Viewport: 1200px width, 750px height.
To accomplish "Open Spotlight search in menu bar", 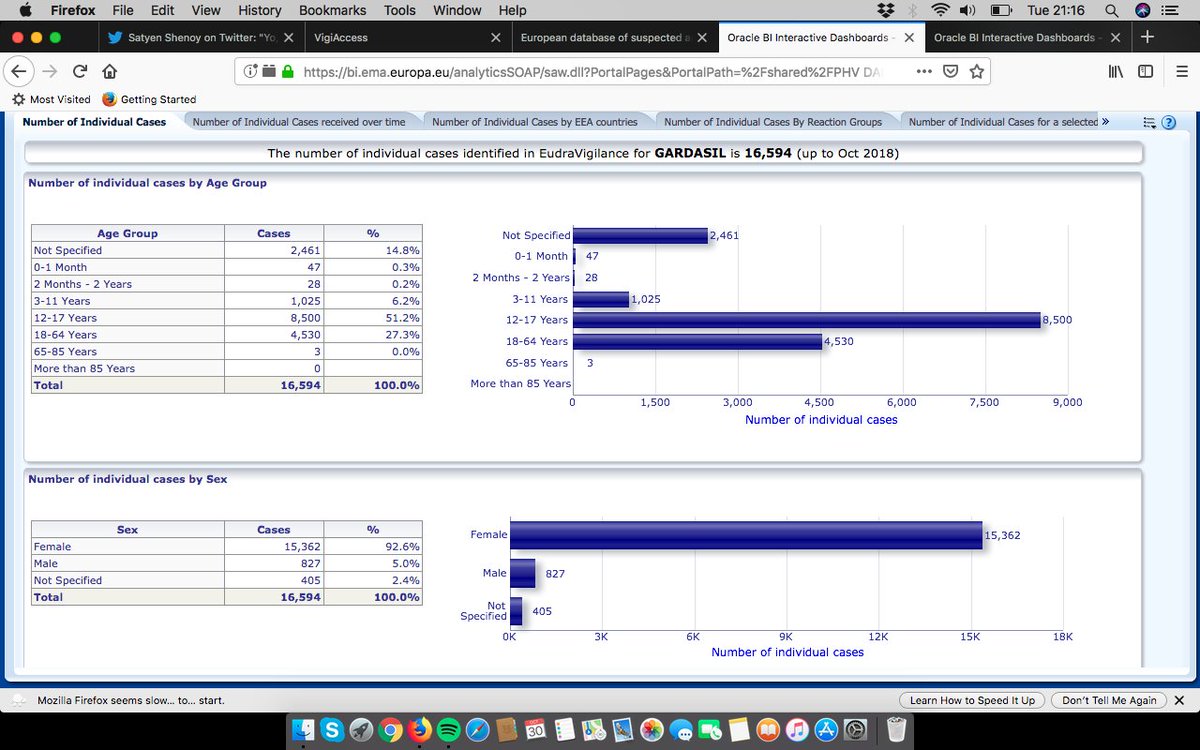I will [1112, 10].
